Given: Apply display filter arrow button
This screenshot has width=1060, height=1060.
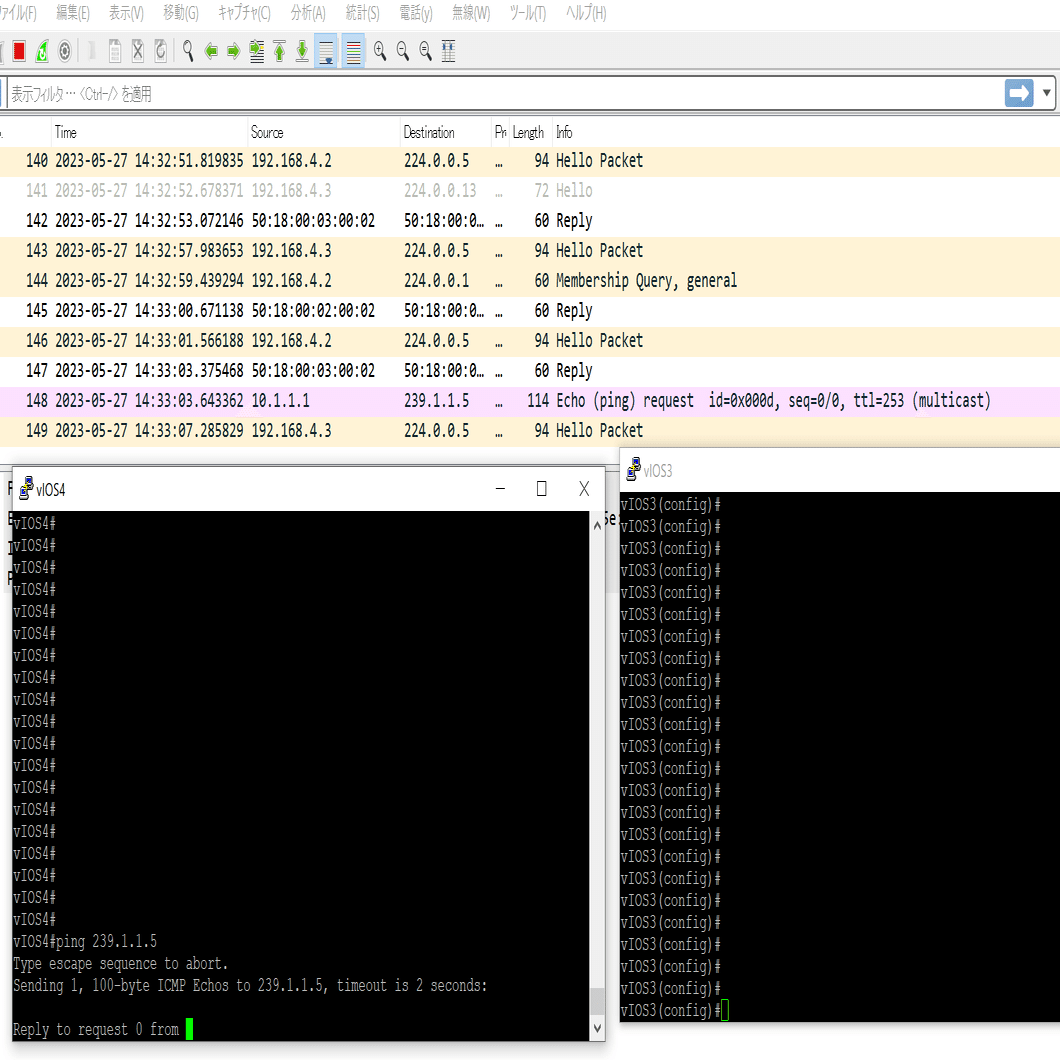Looking at the screenshot, I should coord(1019,93).
